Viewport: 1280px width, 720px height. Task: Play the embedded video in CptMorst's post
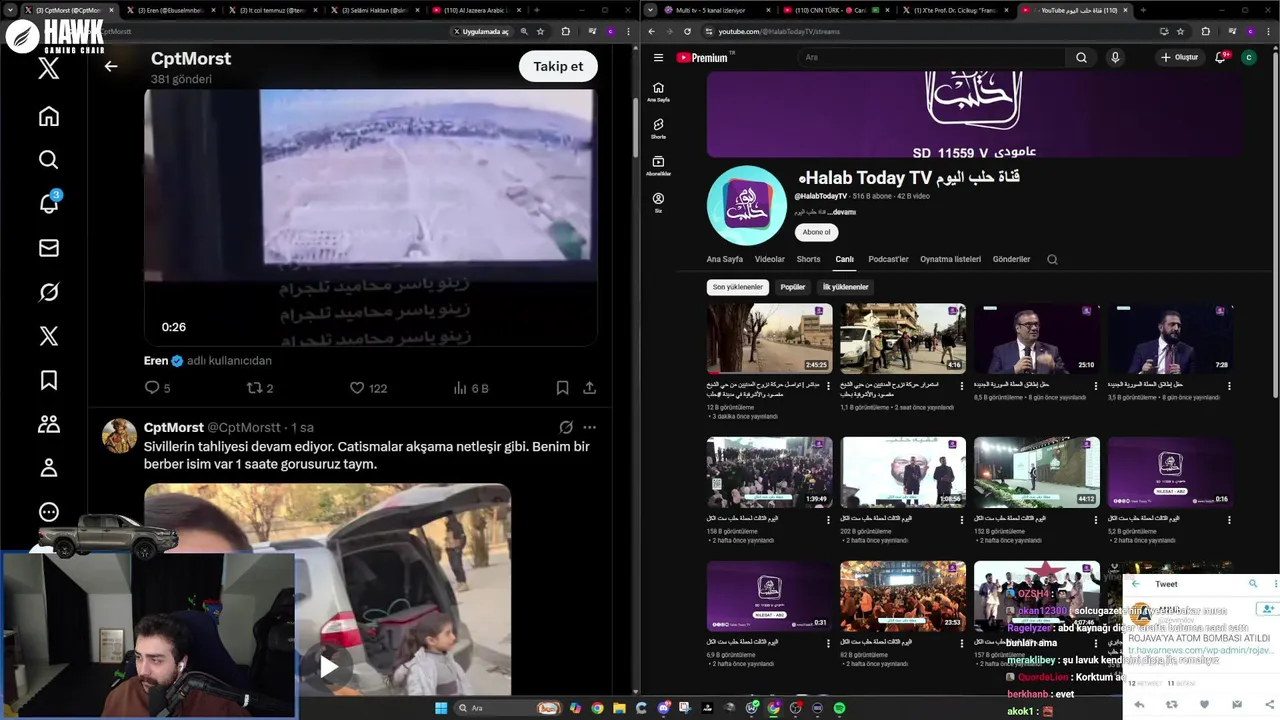click(x=328, y=666)
